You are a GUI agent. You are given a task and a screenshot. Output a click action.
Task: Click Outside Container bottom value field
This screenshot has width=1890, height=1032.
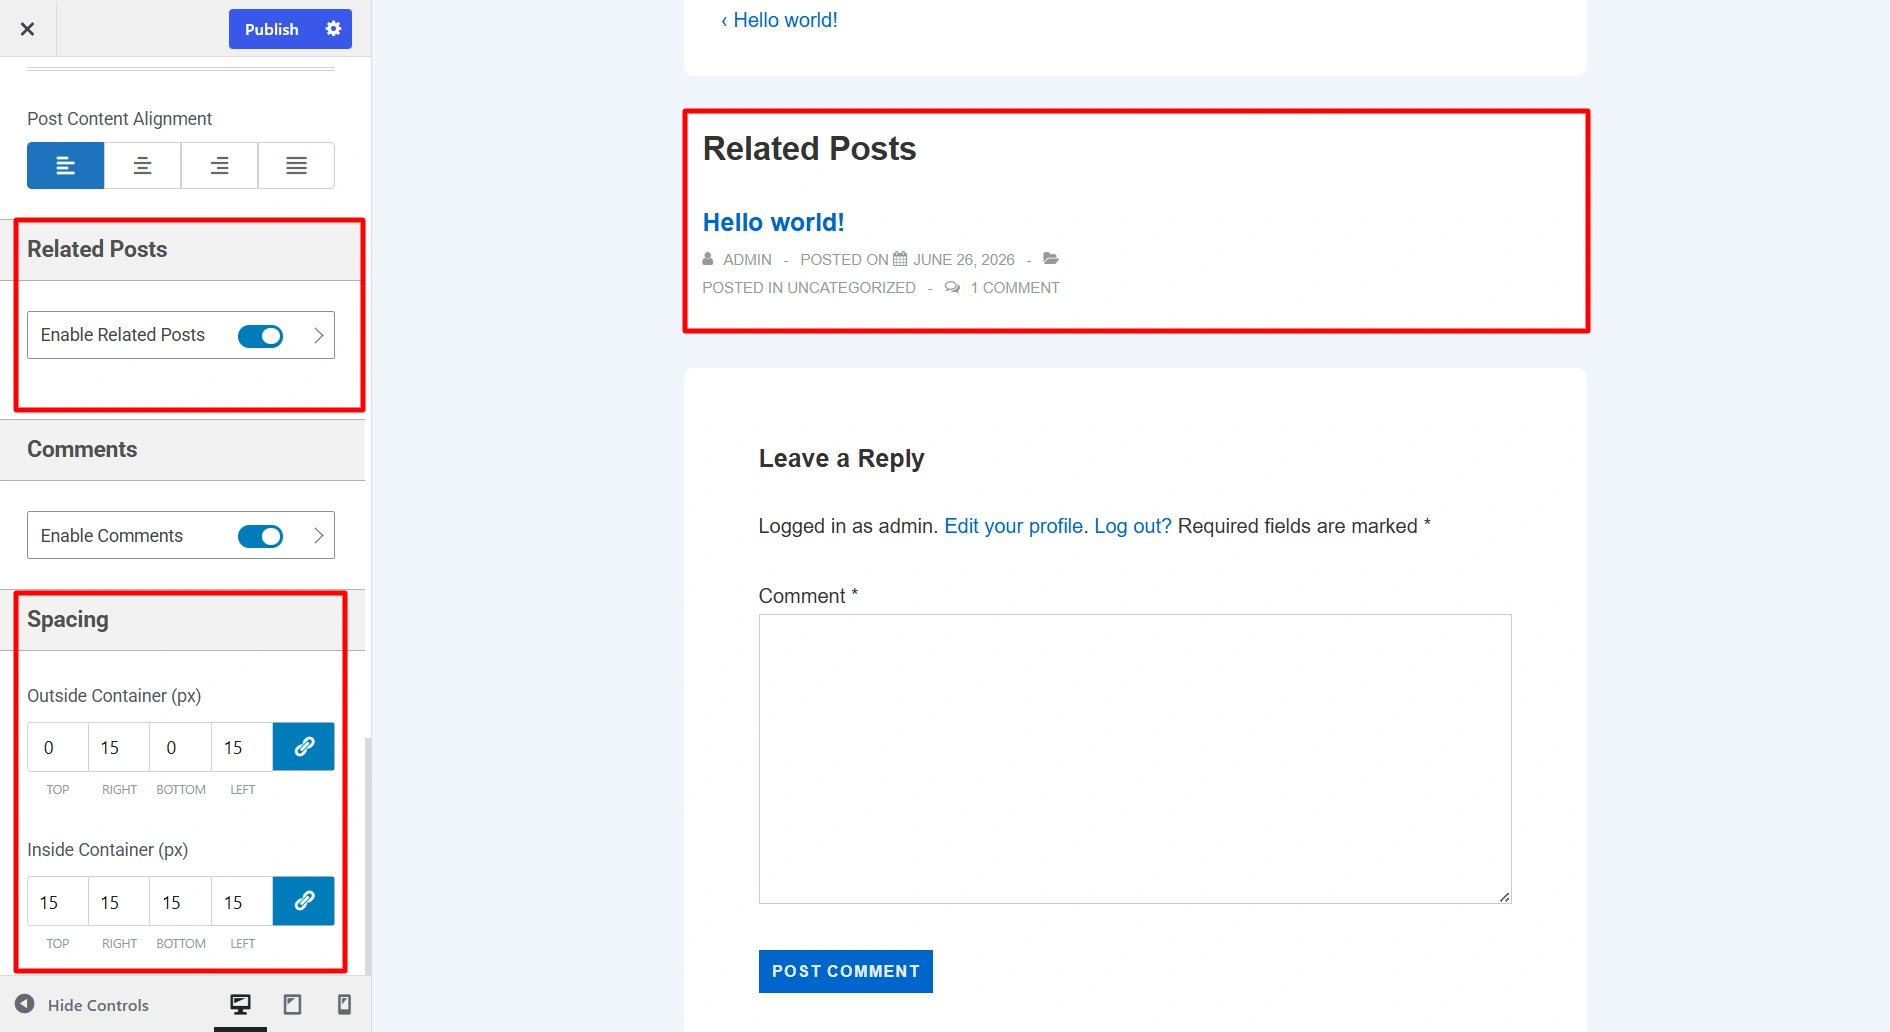pyautogui.click(x=180, y=747)
